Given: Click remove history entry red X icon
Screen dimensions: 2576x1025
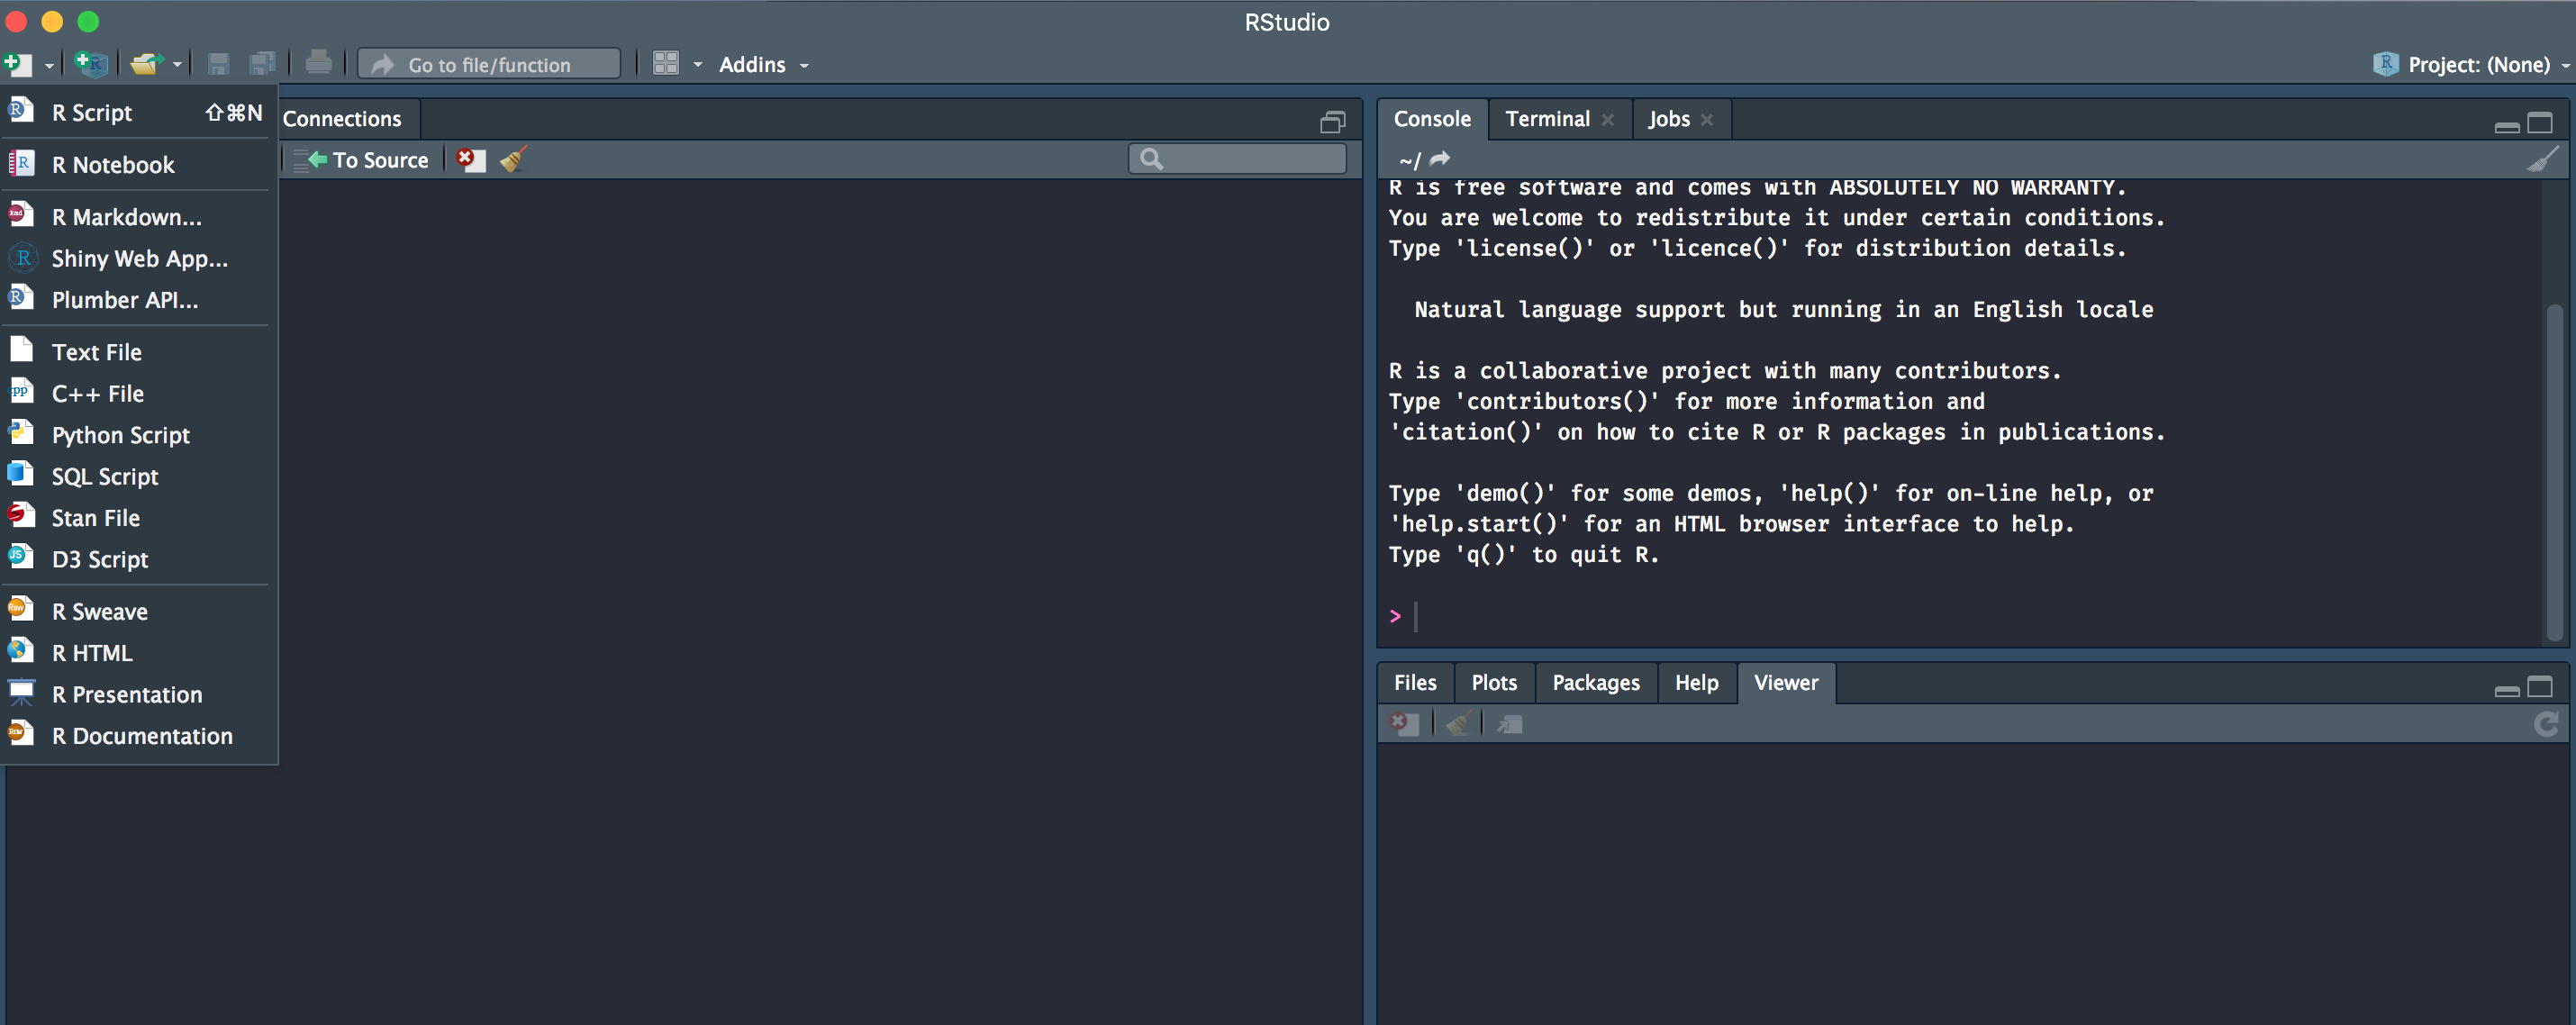Looking at the screenshot, I should 470,159.
